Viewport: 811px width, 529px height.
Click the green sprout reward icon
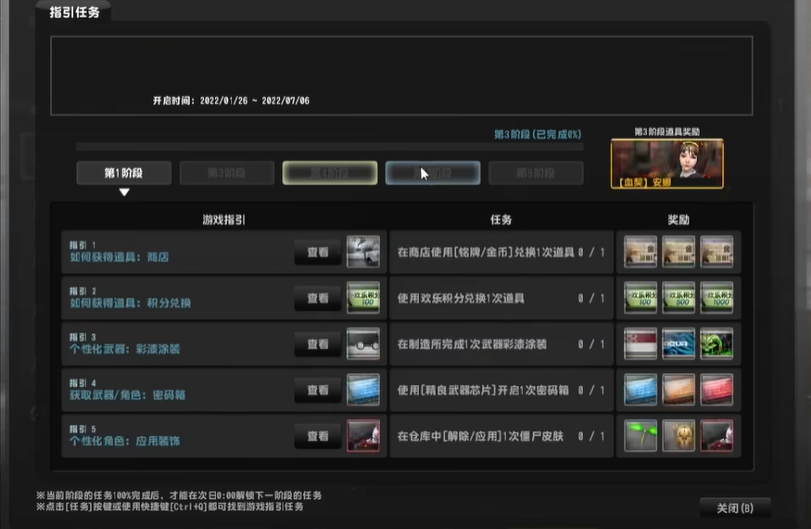click(640, 436)
